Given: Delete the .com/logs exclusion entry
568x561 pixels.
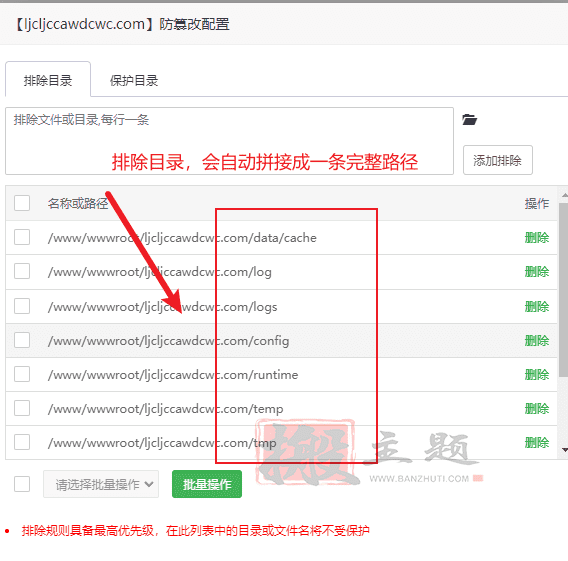Looking at the screenshot, I should (537, 306).
